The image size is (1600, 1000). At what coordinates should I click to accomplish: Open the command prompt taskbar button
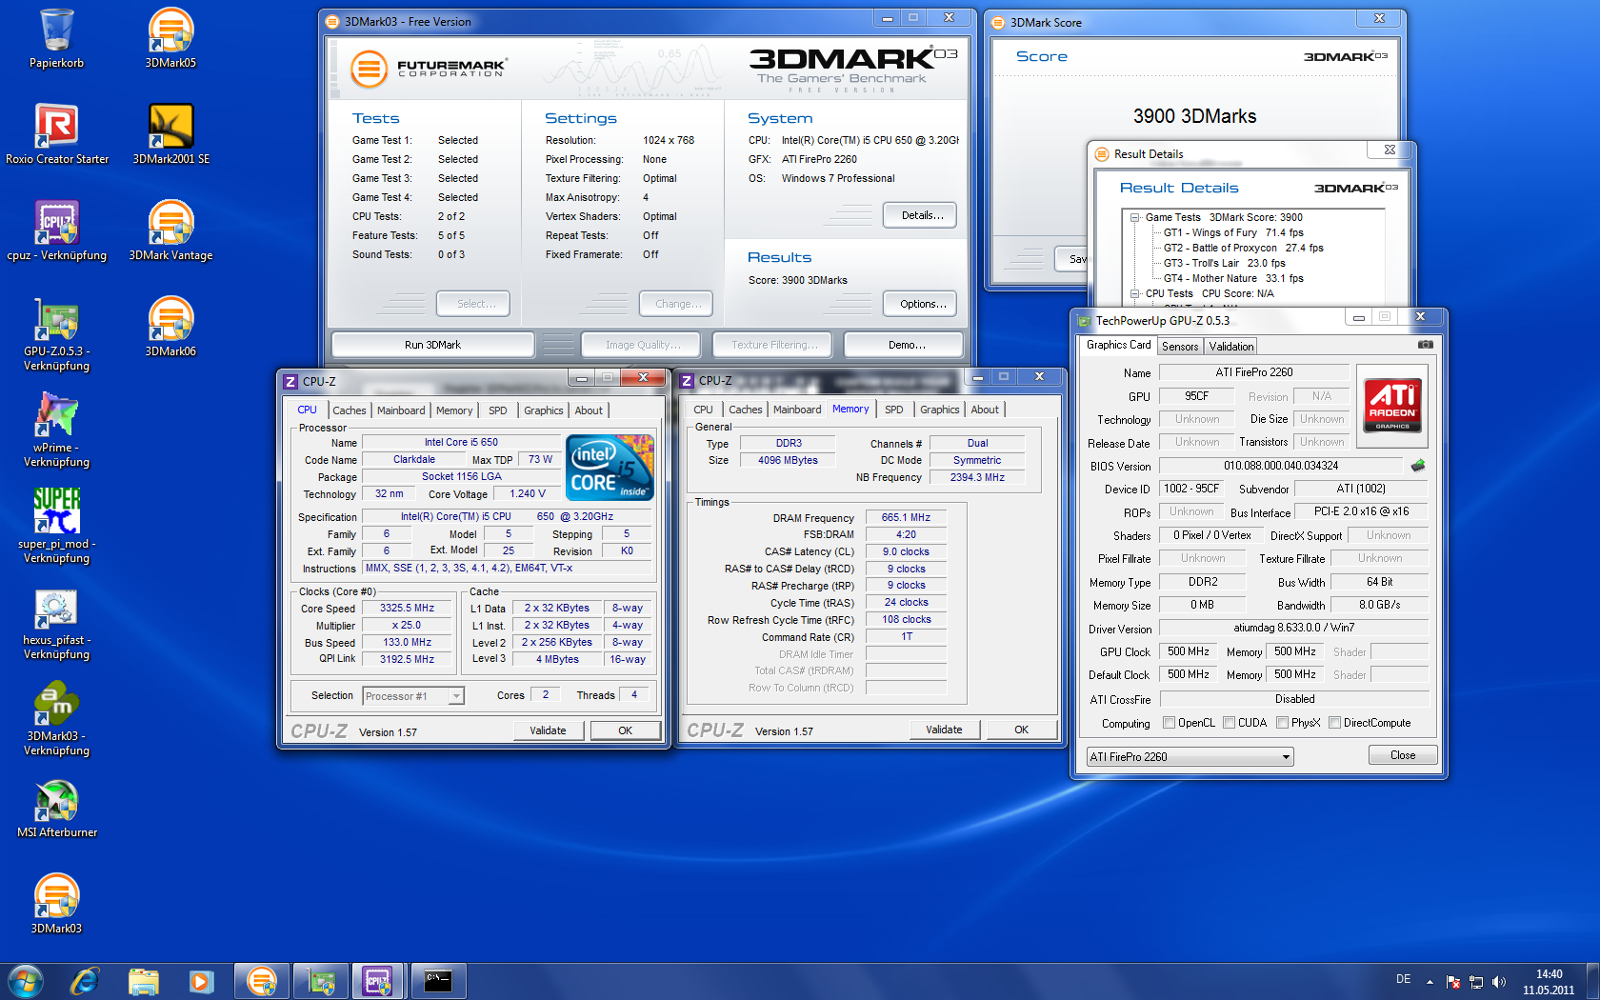438,982
